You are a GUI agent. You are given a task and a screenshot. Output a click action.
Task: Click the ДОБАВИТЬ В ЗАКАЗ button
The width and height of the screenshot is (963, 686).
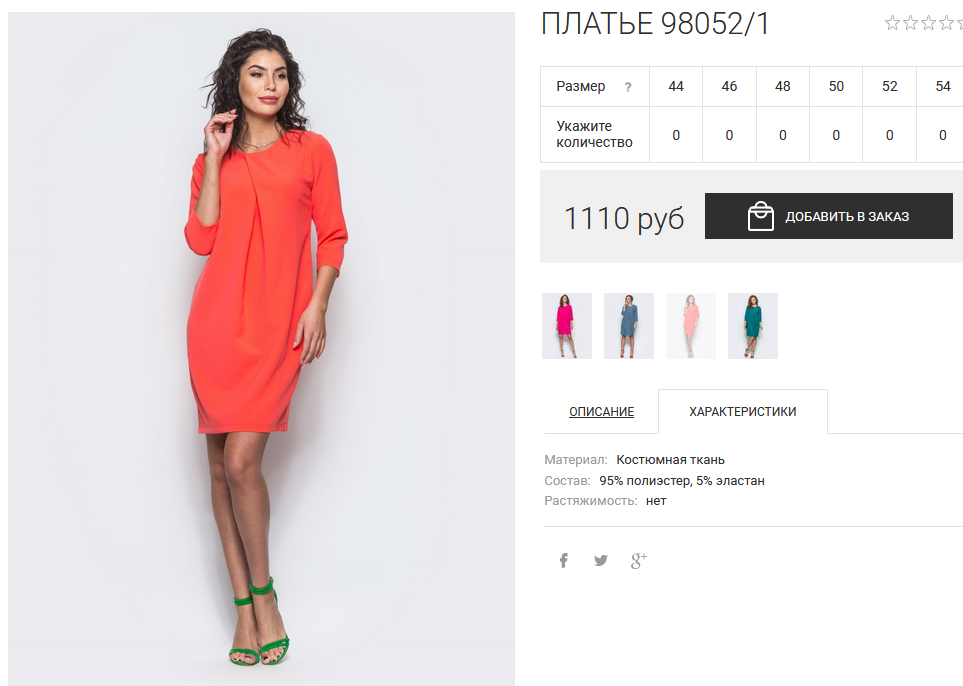pyautogui.click(x=828, y=216)
